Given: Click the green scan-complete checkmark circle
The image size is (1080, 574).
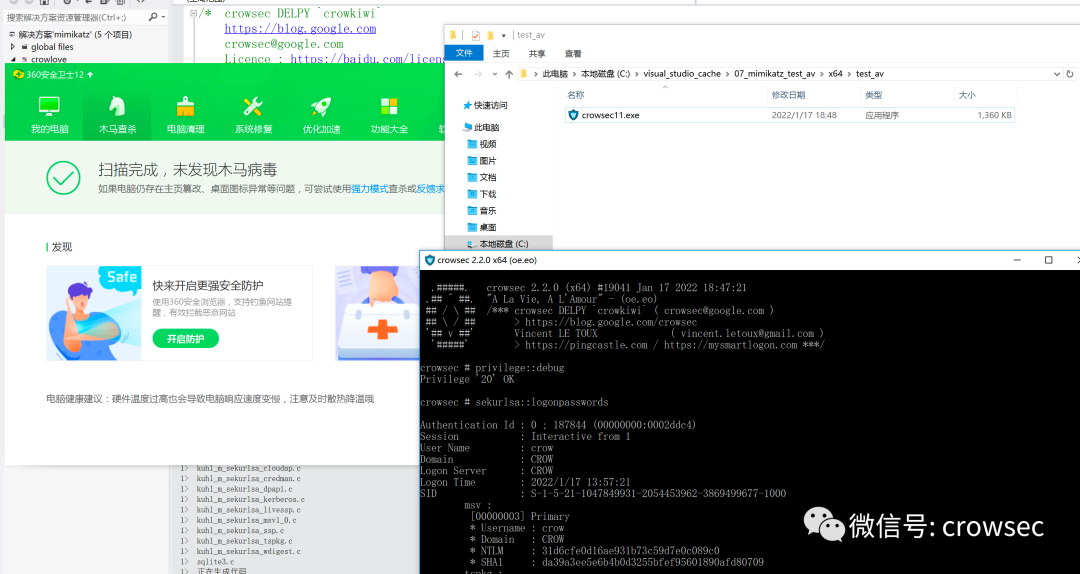Looking at the screenshot, I should tap(63, 178).
